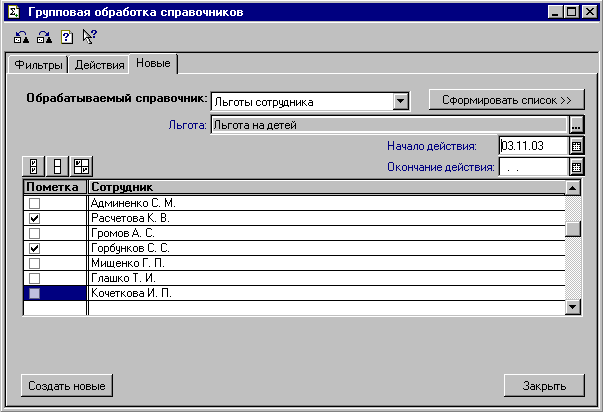Click the Закрыть button
603x412 pixels.
544,385
